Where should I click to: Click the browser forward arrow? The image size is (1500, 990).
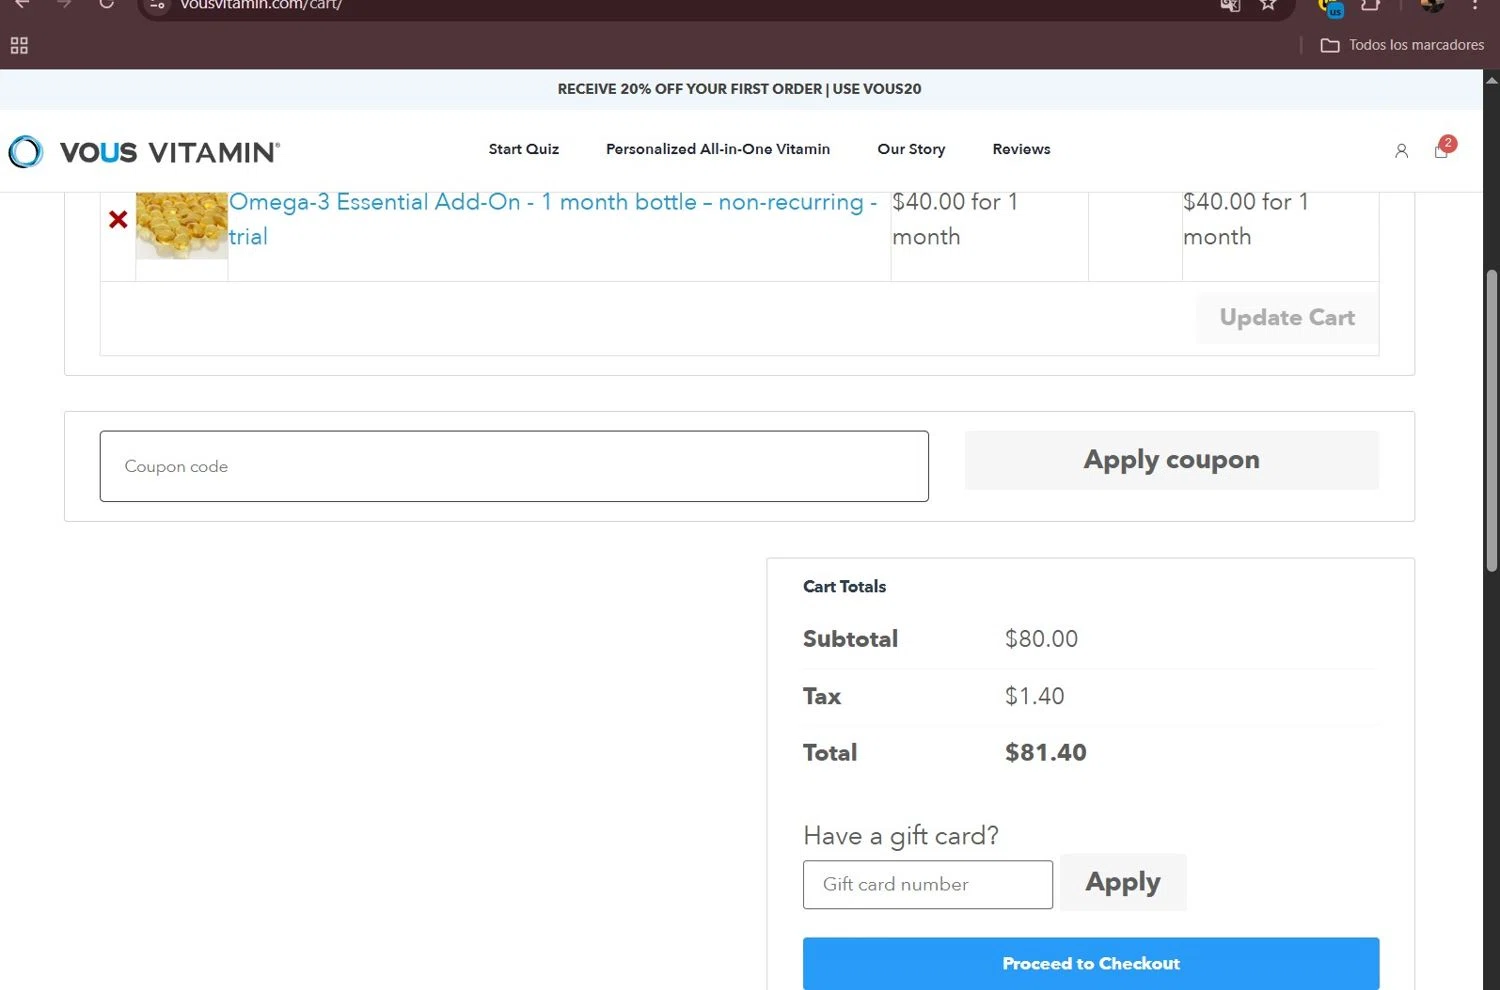pos(64,4)
